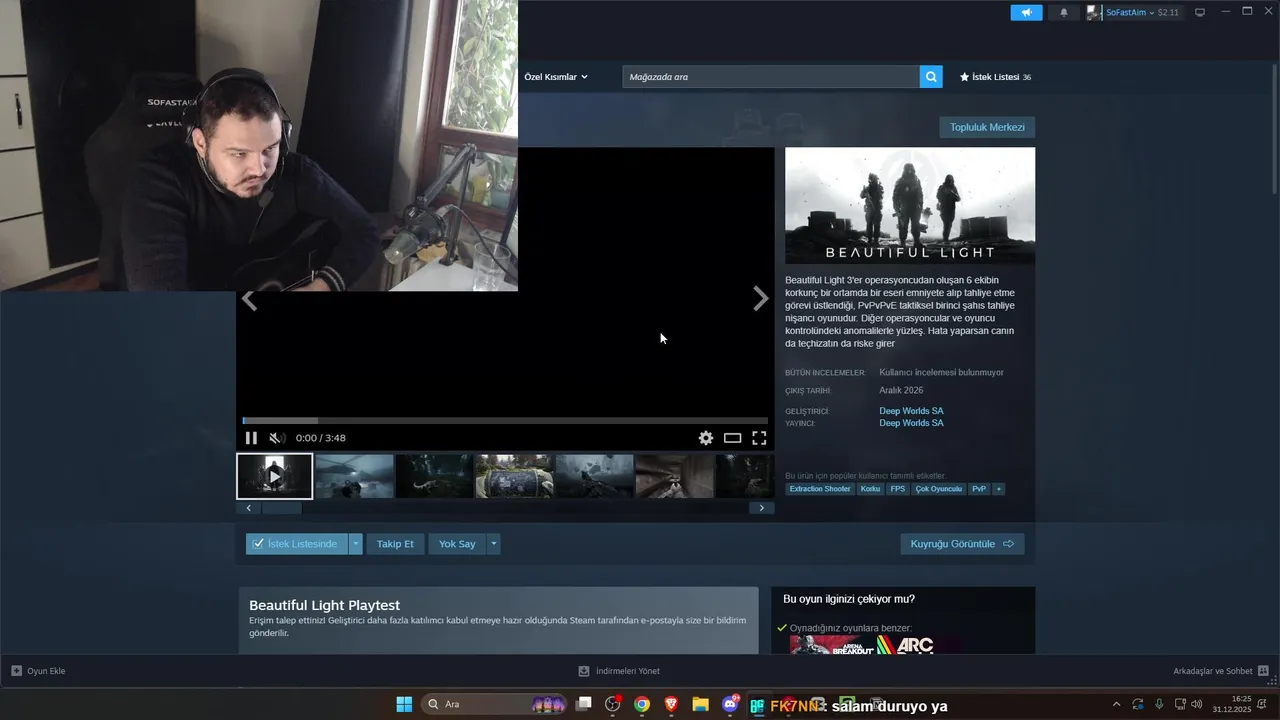Open SoFastAim account dropdown
The width and height of the screenshot is (1280, 720).
(x=1129, y=13)
